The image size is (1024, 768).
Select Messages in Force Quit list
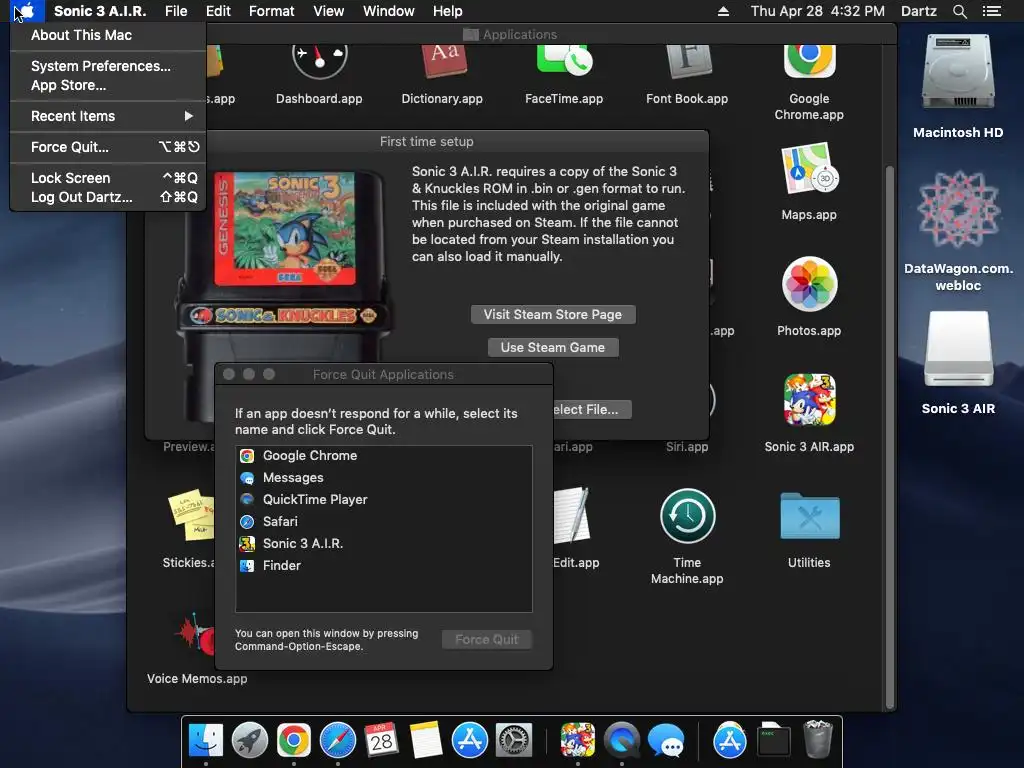pyautogui.click(x=383, y=477)
